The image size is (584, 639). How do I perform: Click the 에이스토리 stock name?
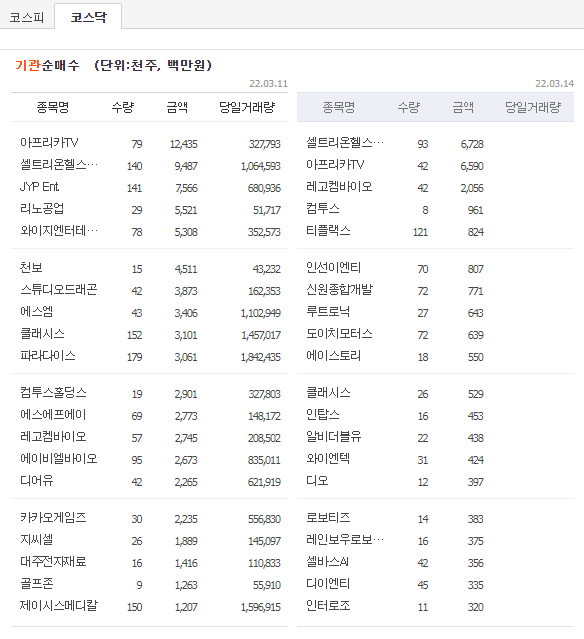(x=333, y=356)
